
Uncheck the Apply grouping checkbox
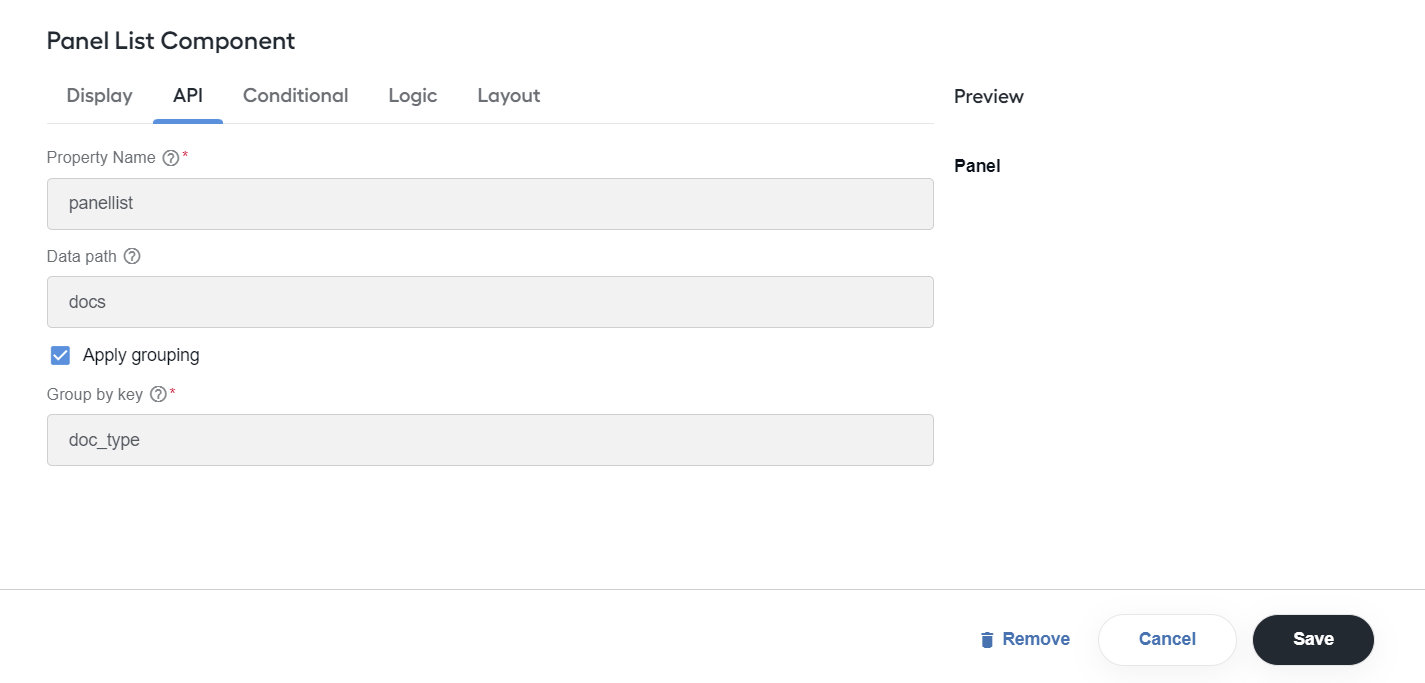coord(60,355)
